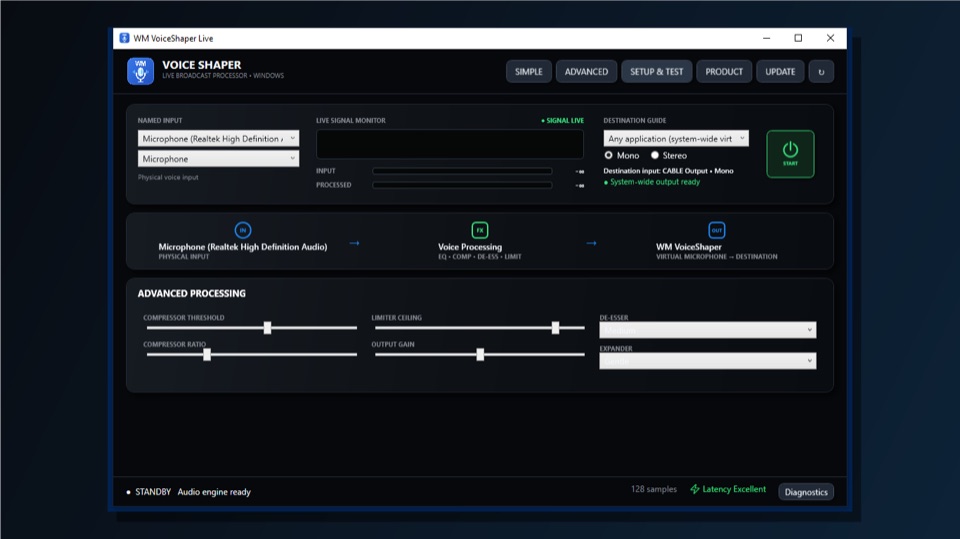Open the Any application destination dropdown

click(x=675, y=138)
